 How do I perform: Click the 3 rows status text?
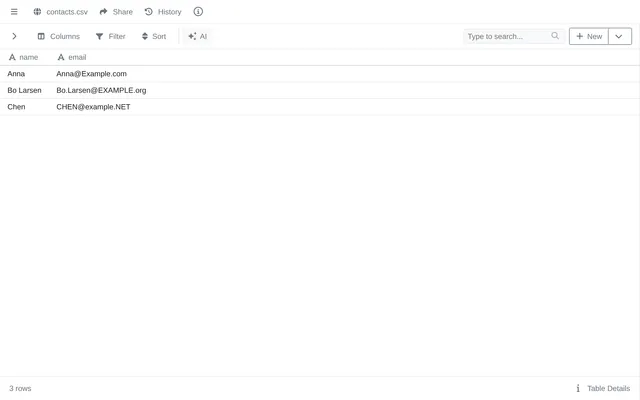click(20, 388)
